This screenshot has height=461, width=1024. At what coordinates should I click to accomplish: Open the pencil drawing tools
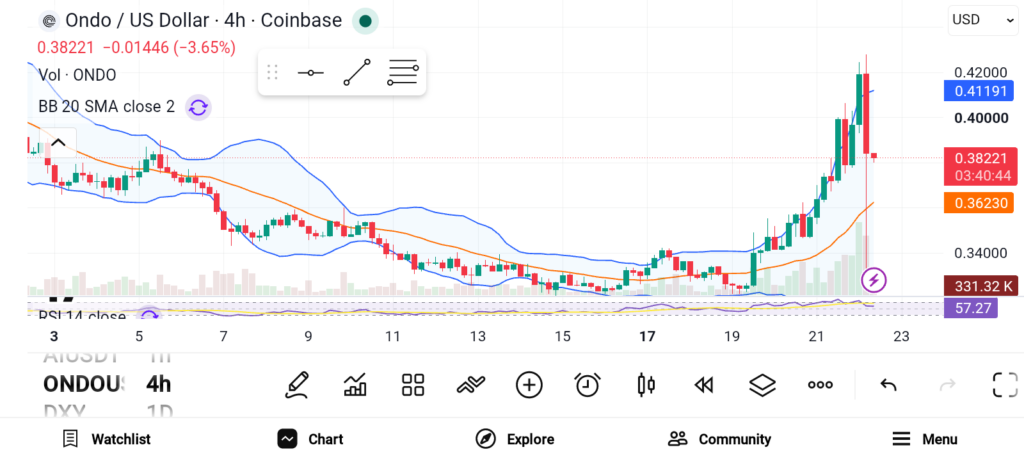coord(296,385)
